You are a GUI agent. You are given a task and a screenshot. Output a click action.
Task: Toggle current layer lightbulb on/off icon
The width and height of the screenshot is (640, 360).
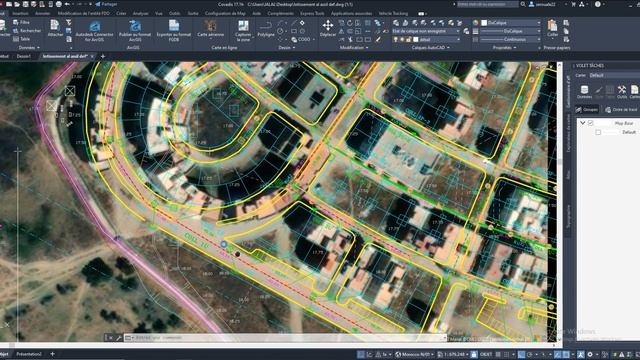[395, 40]
